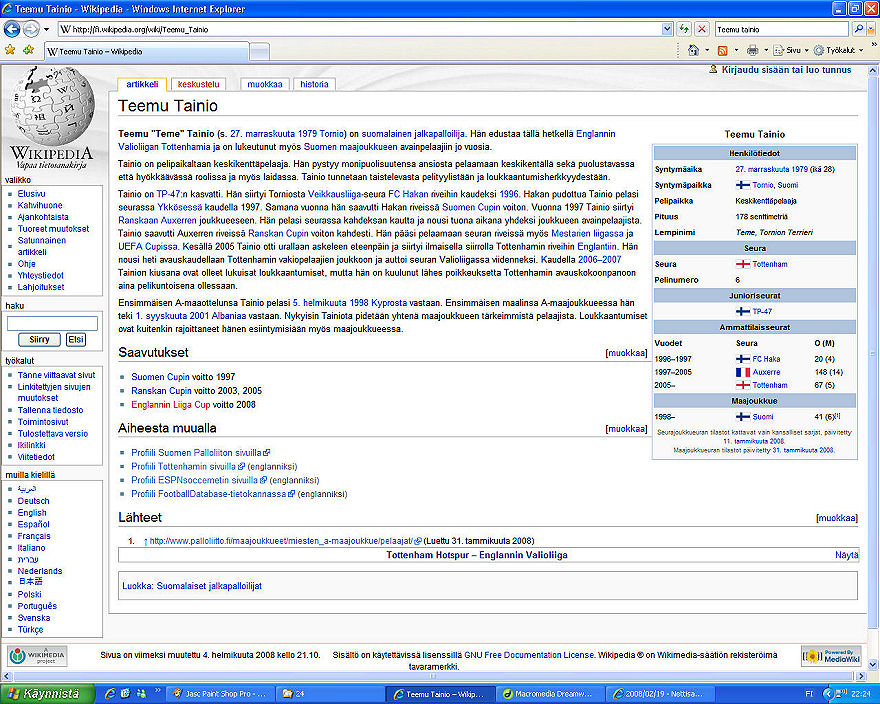880x704 pixels.
Task: Open the Print button dropdown arrow
Action: [766, 50]
